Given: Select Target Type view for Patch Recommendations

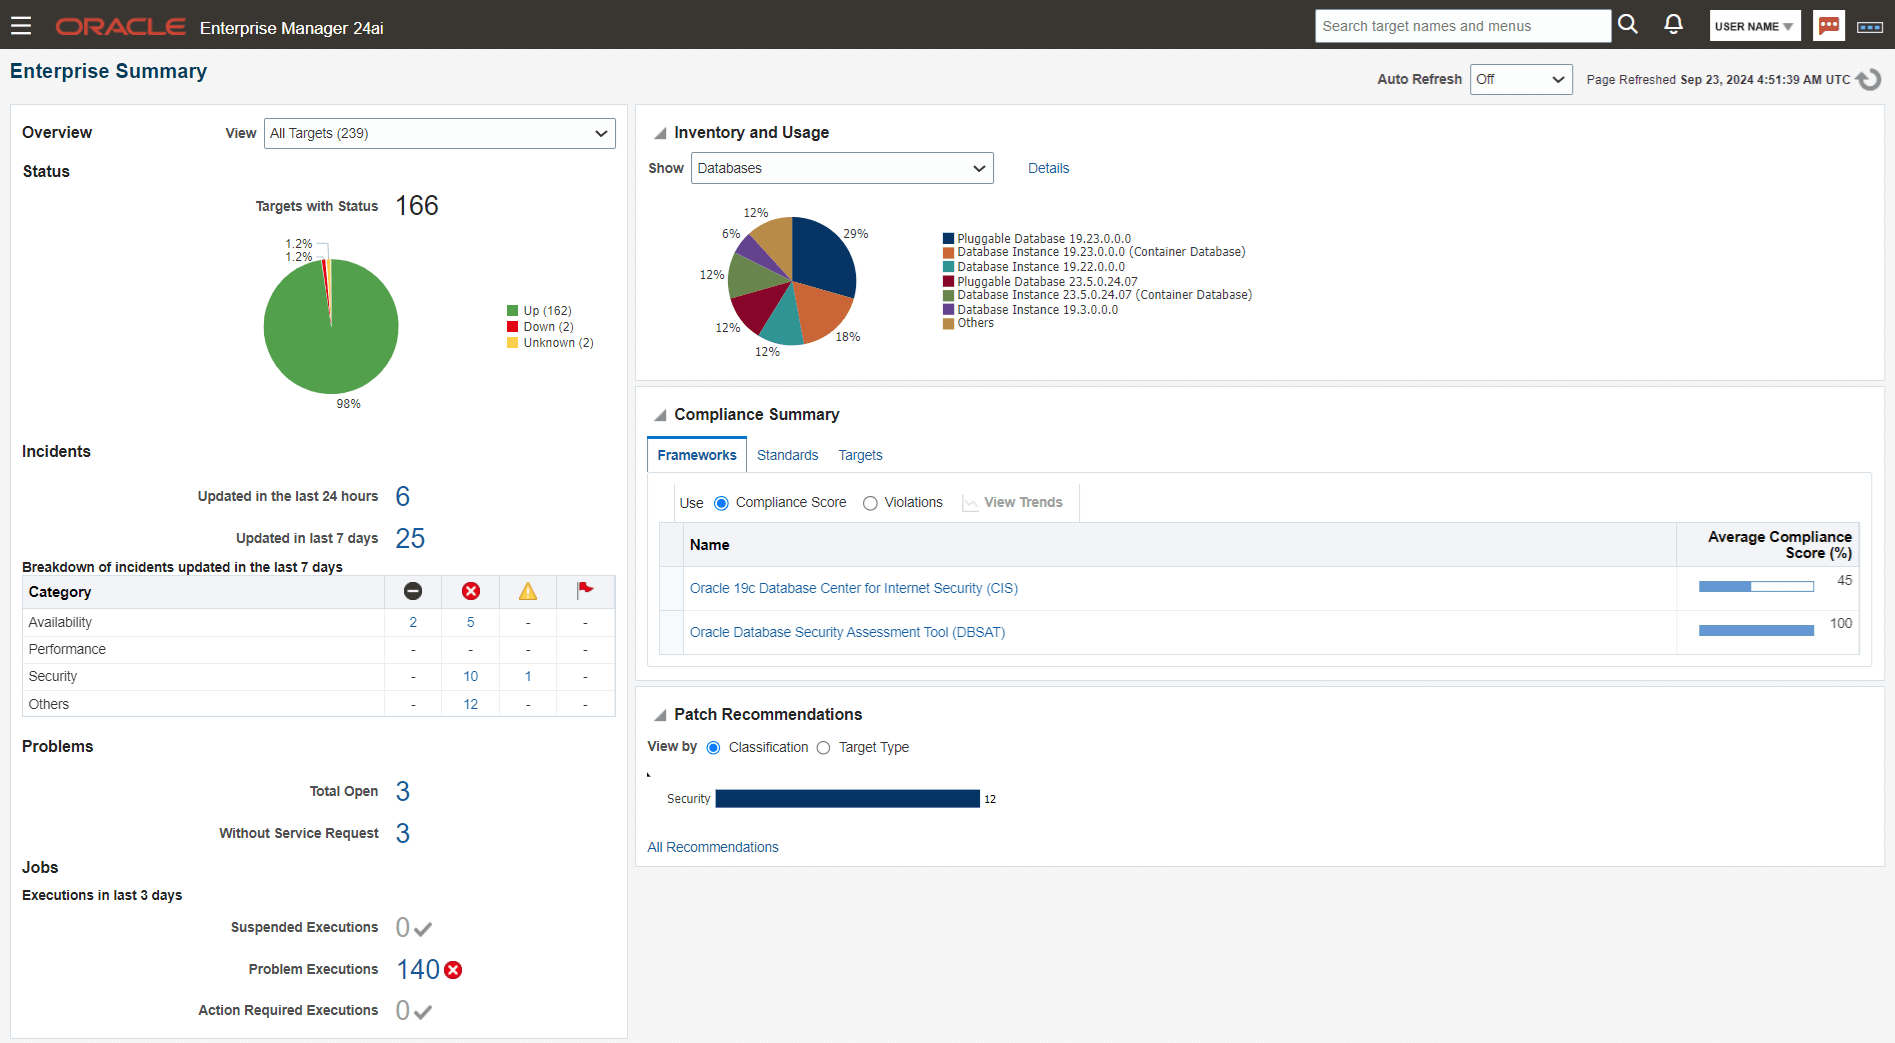Looking at the screenshot, I should (x=823, y=747).
